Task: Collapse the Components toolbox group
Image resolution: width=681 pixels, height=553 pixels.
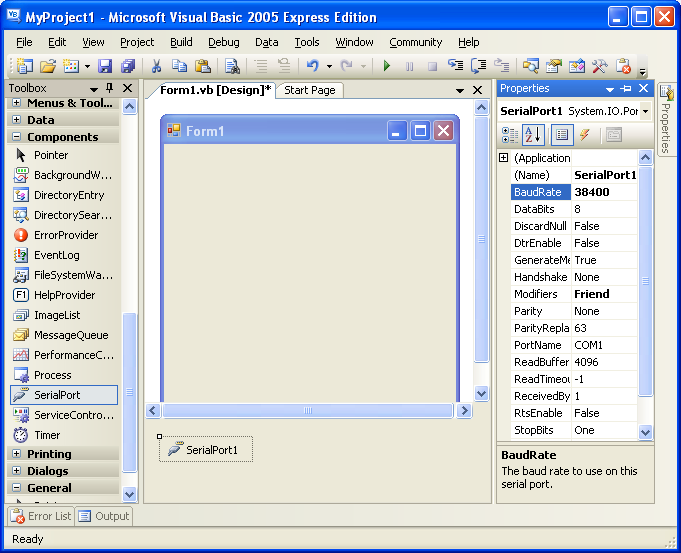Action: pos(17,136)
